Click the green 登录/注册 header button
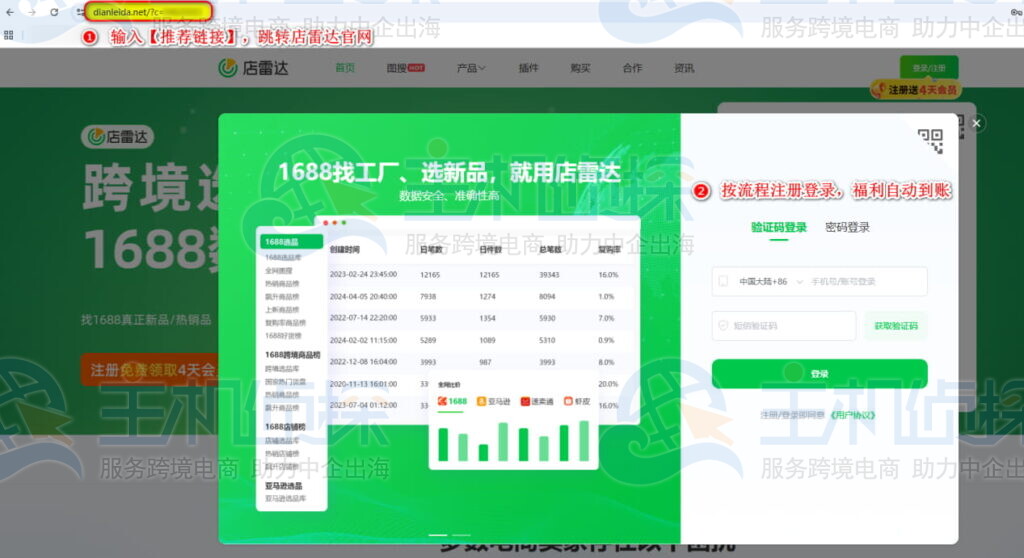The image size is (1024, 558). 929,68
